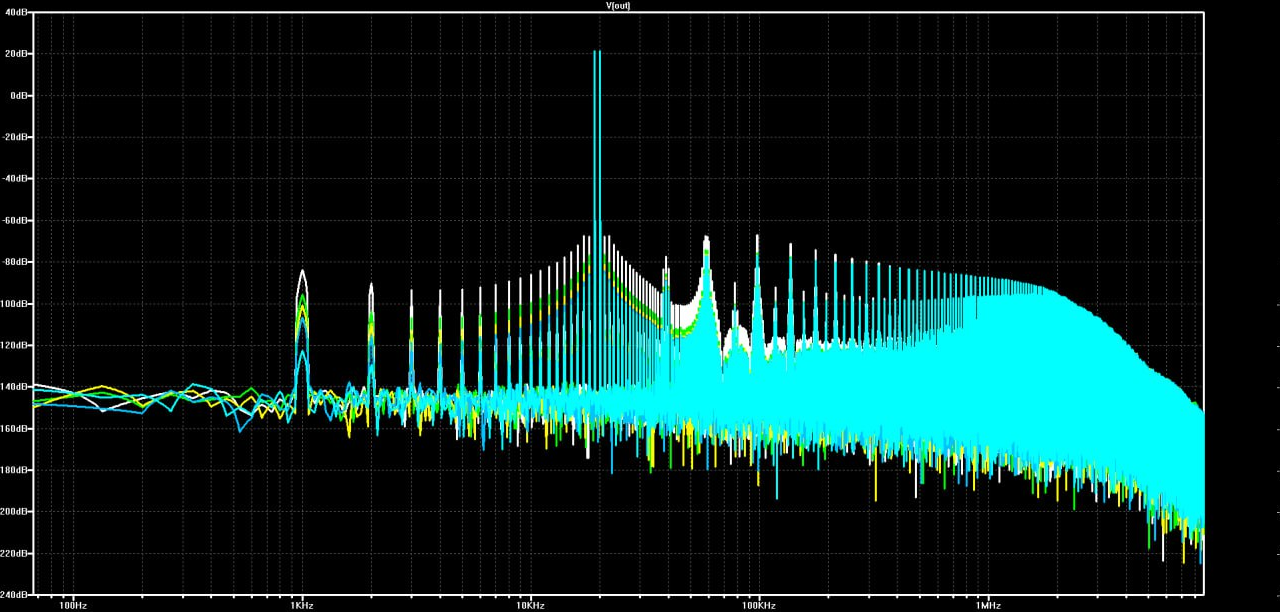Click the -100dB vertical axis label

[x=14, y=303]
